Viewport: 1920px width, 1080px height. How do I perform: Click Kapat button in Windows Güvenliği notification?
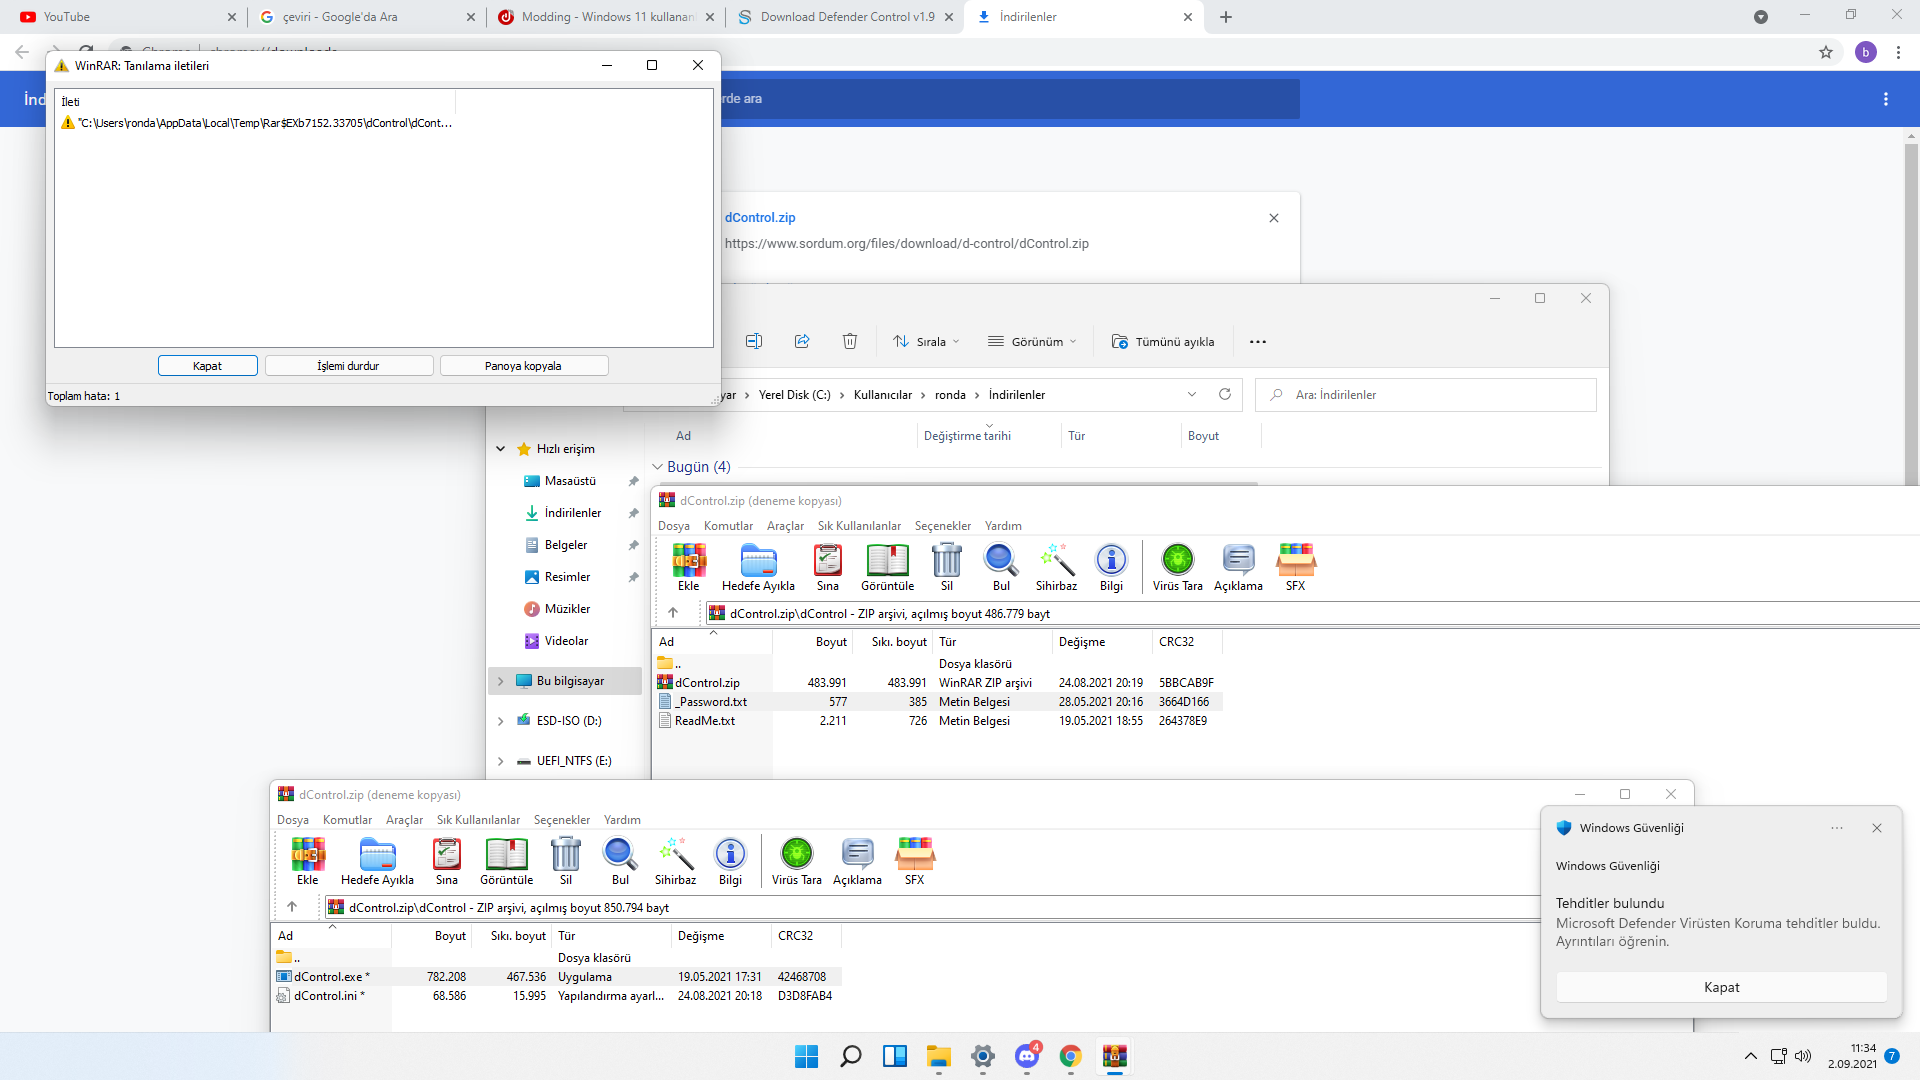click(x=1721, y=987)
